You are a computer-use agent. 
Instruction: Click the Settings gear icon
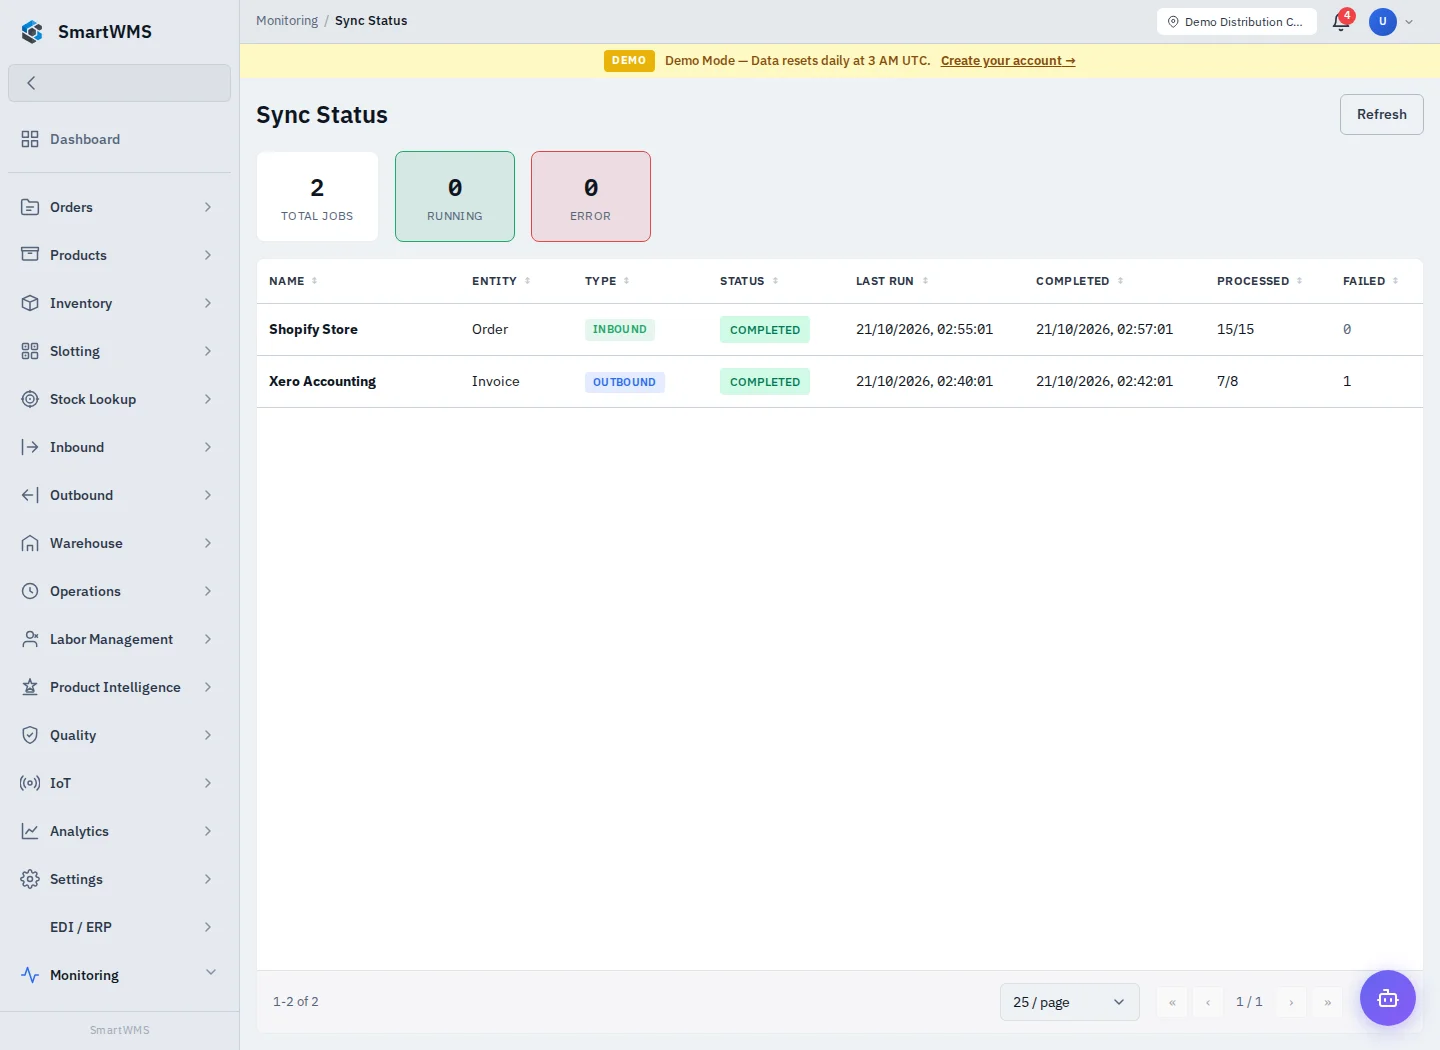click(x=30, y=879)
